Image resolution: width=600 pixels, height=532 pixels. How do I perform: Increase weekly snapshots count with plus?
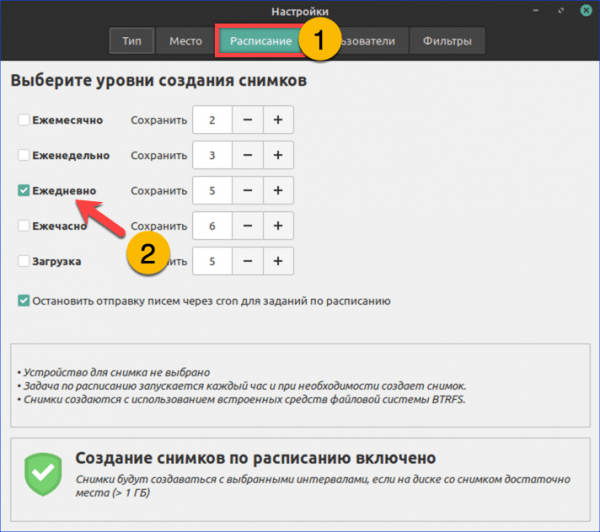point(278,155)
